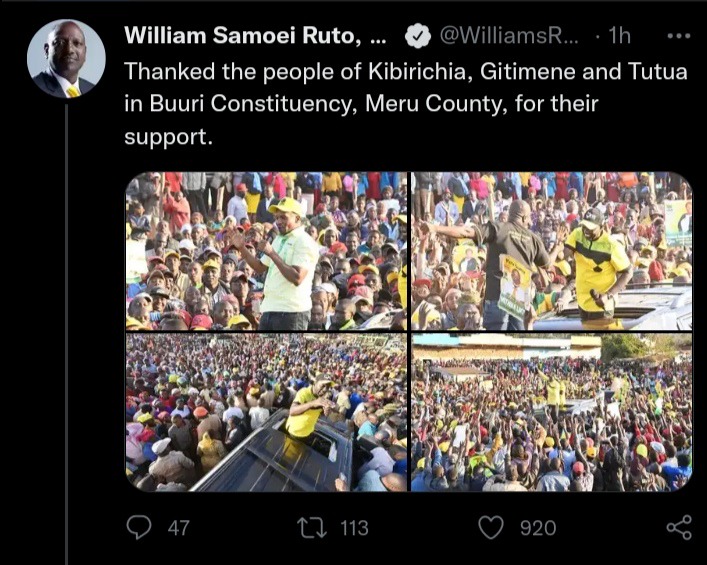Open top-left rally photo with speaker
Image resolution: width=707 pixels, height=565 pixels.
coord(266,251)
